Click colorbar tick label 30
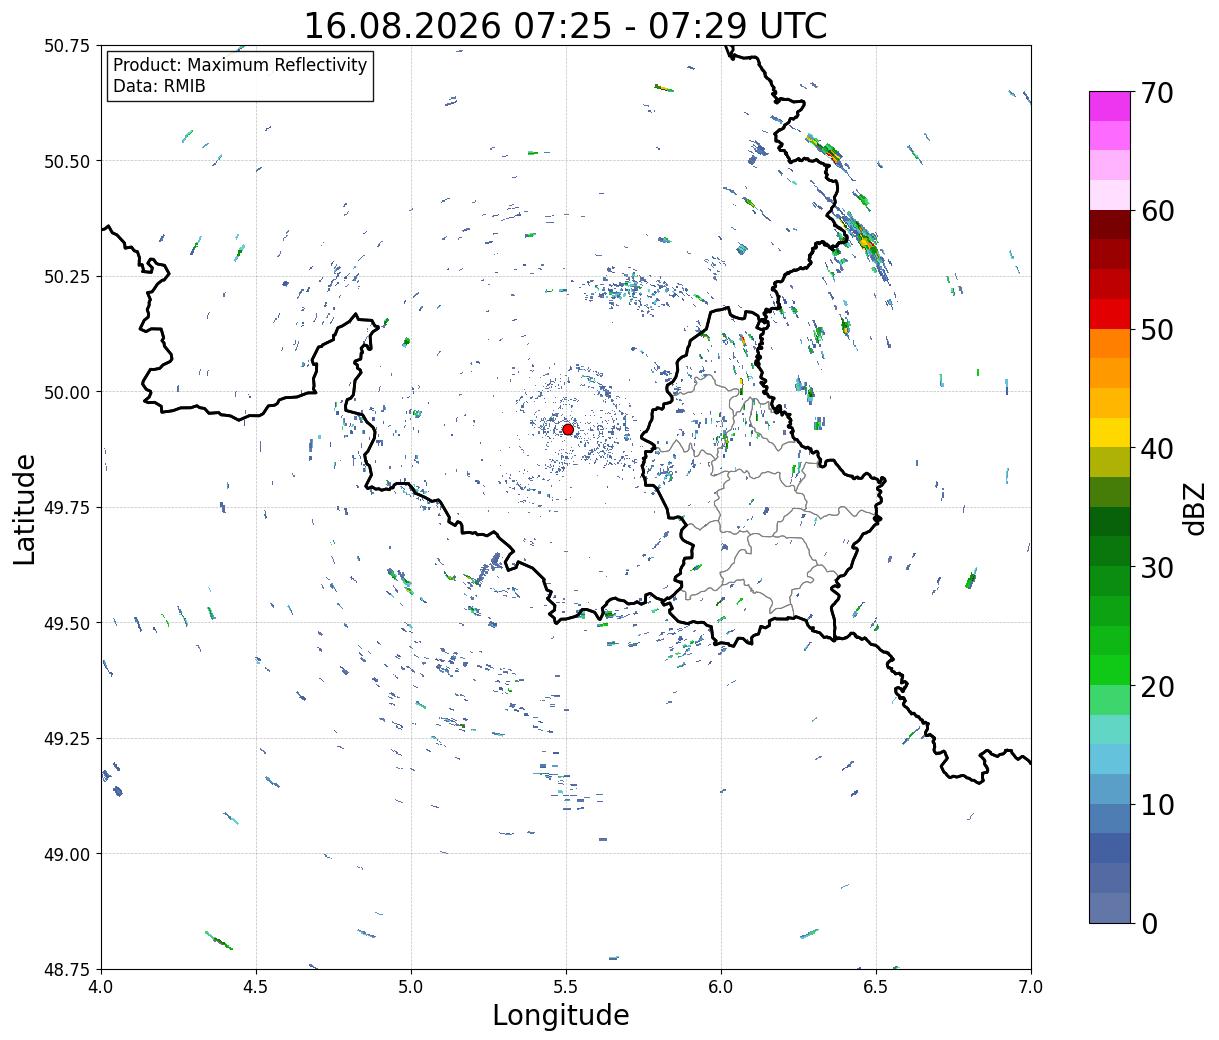Viewport: 1219px width, 1040px height. coord(1157,567)
